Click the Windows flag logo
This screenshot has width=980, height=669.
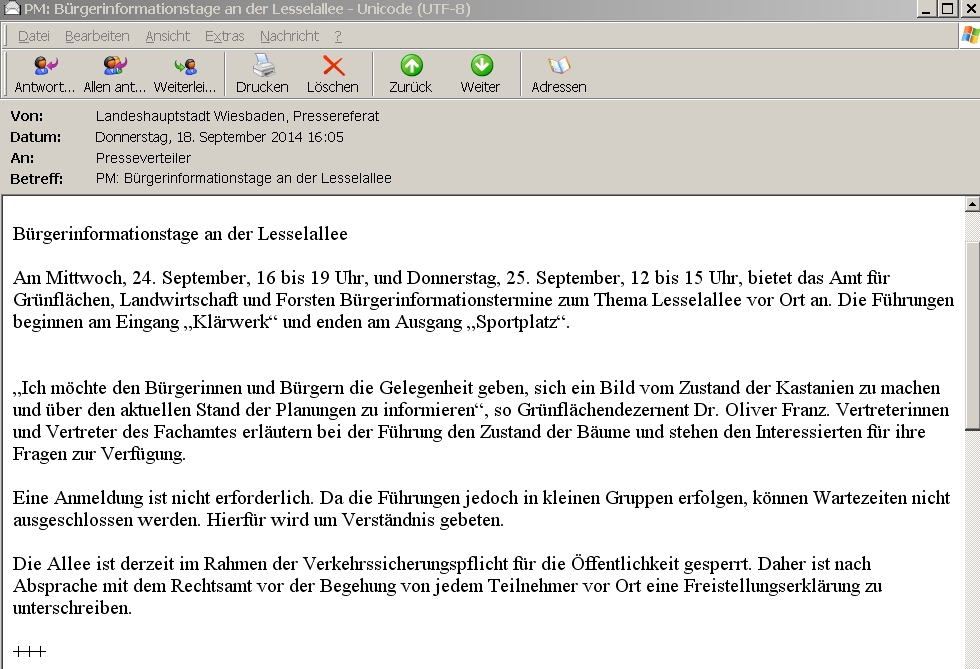[971, 36]
